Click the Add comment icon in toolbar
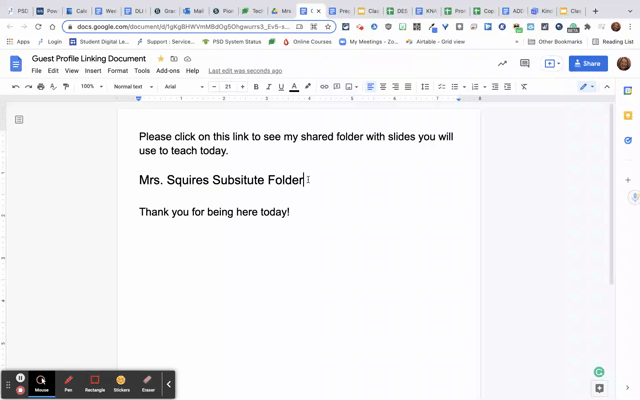This screenshot has height=400, width=640. [337, 87]
